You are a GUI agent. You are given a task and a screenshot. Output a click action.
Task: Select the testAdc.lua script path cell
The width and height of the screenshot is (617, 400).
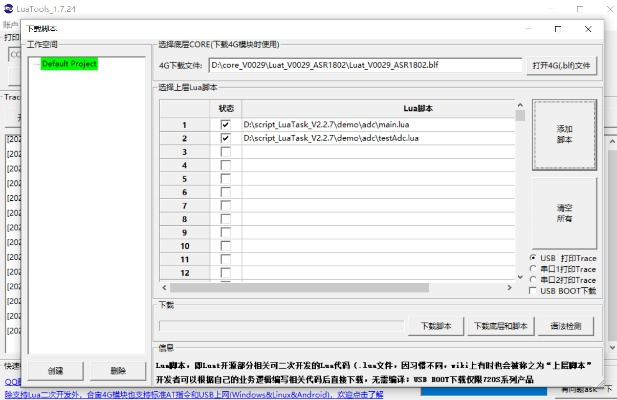(378, 138)
